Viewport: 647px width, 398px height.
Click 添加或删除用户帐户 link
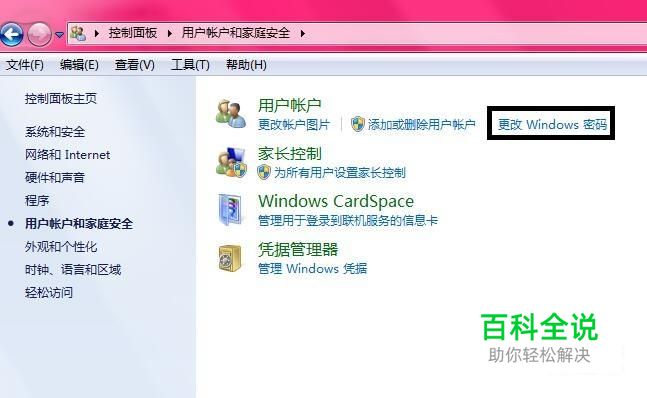tap(422, 125)
